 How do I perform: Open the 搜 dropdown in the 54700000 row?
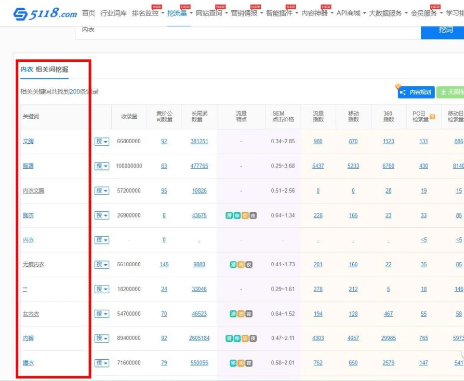102,314
